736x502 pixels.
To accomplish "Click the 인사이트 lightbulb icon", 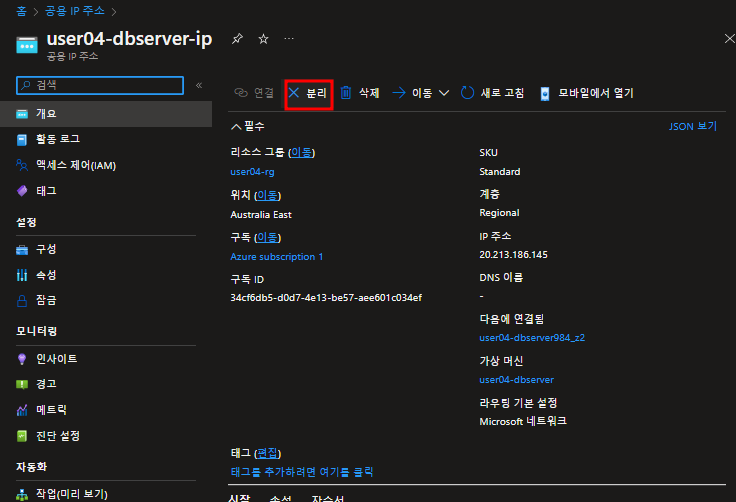I will pyautogui.click(x=22, y=359).
